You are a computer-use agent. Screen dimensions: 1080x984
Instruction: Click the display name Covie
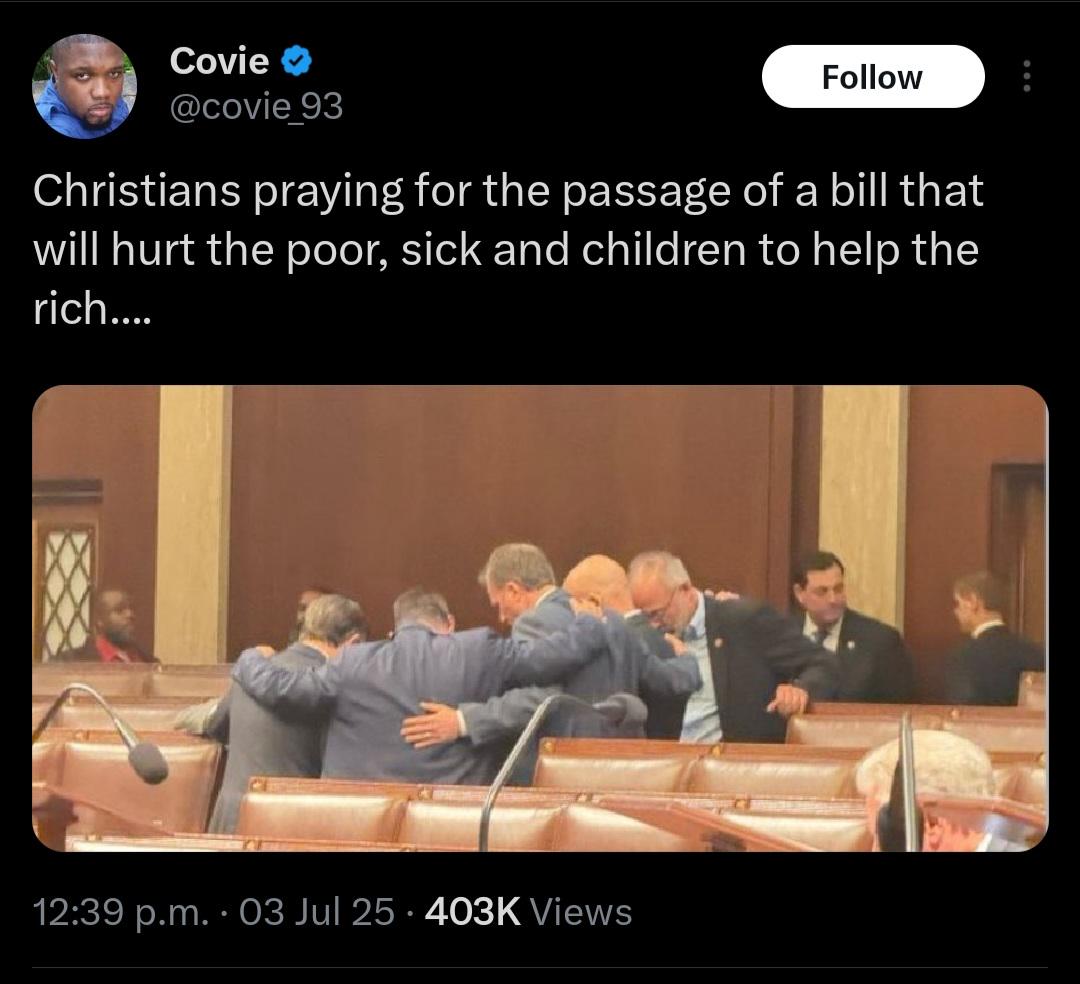[219, 61]
